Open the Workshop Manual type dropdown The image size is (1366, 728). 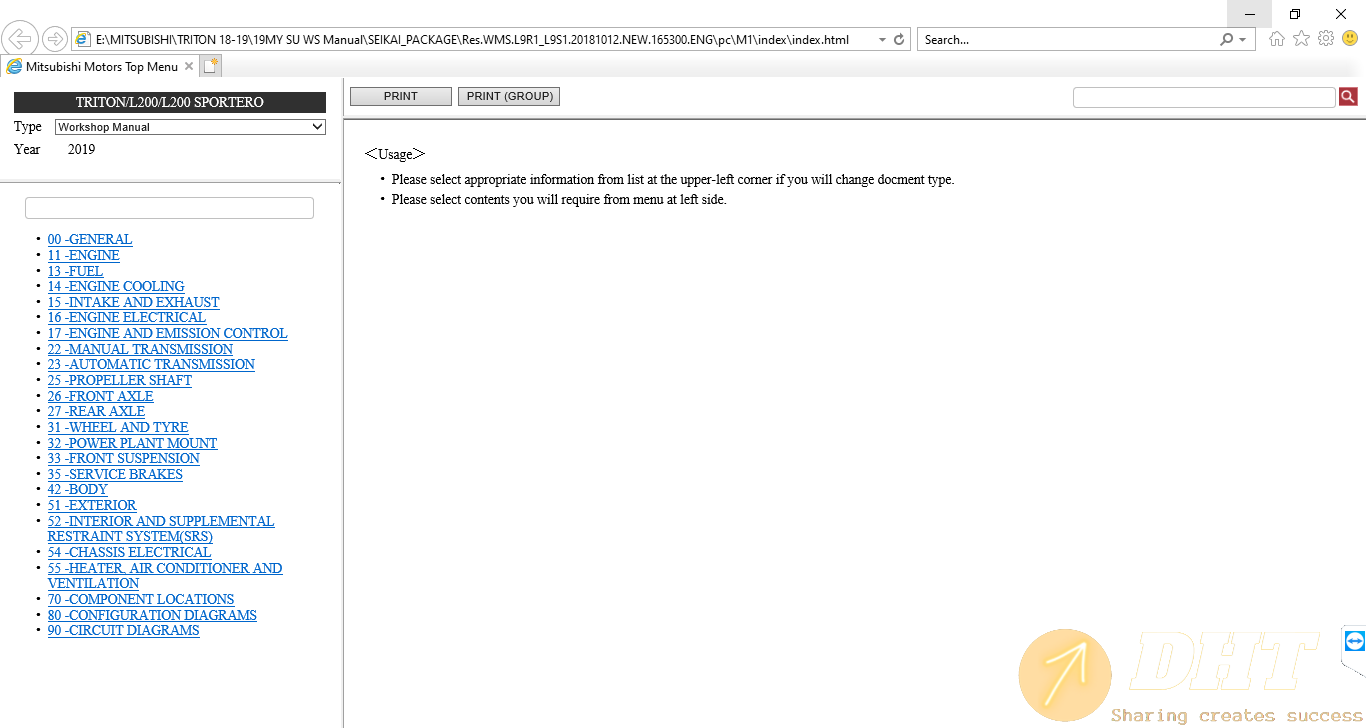[190, 127]
